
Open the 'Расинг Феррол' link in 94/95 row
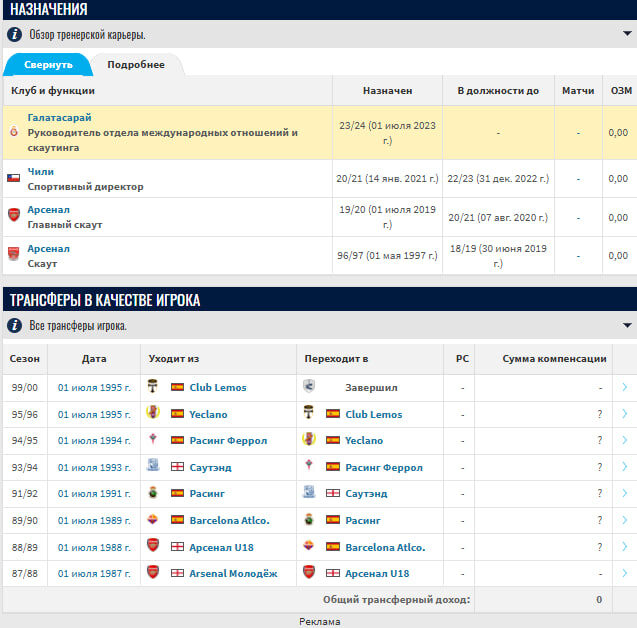pos(228,440)
